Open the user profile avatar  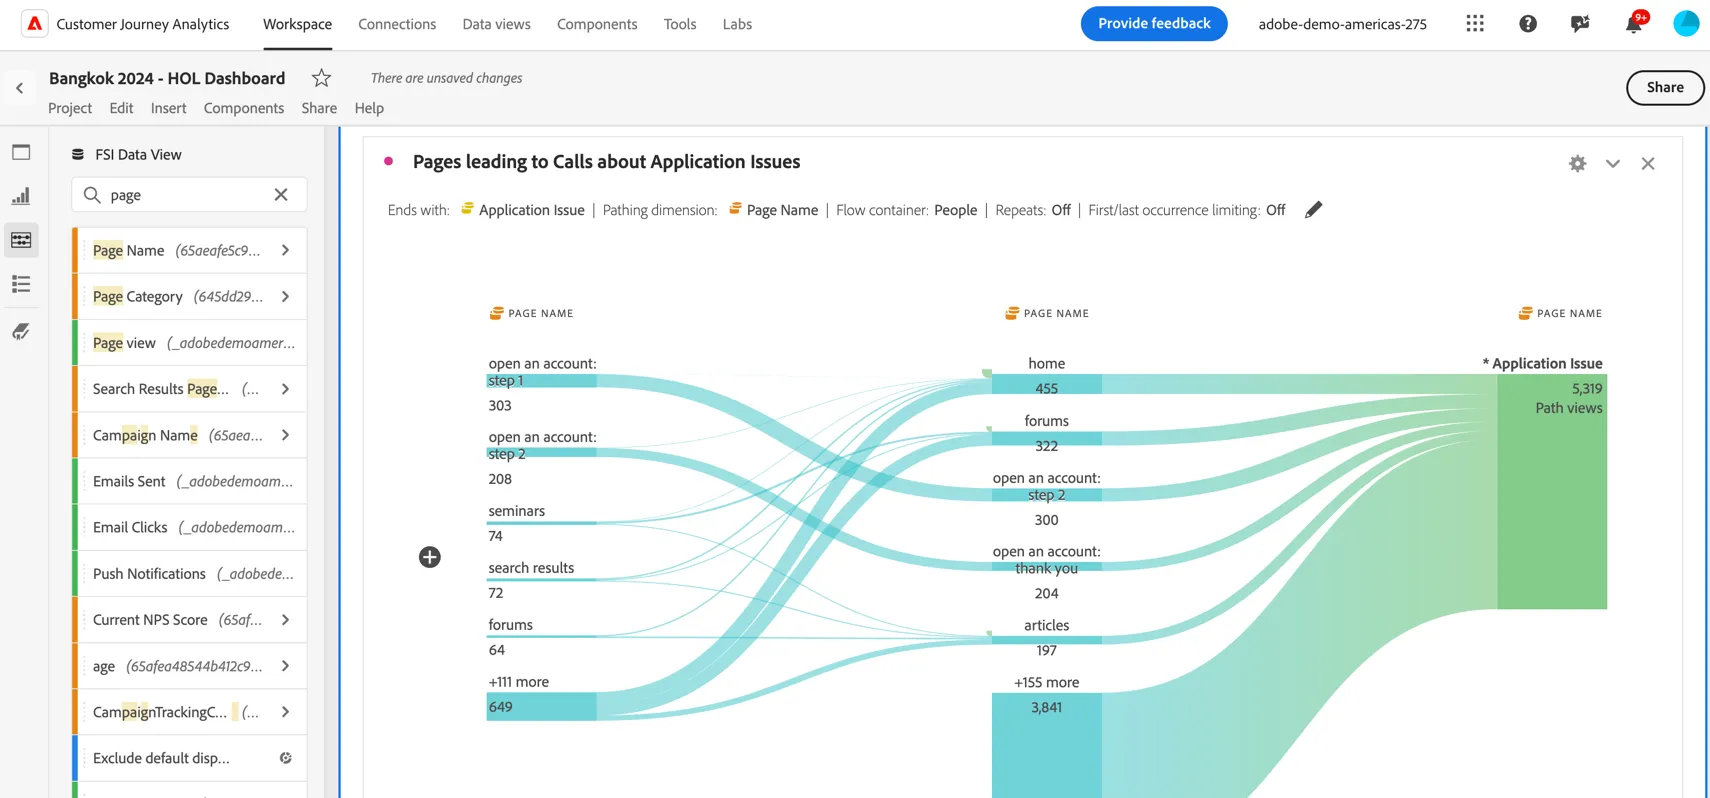coord(1686,23)
